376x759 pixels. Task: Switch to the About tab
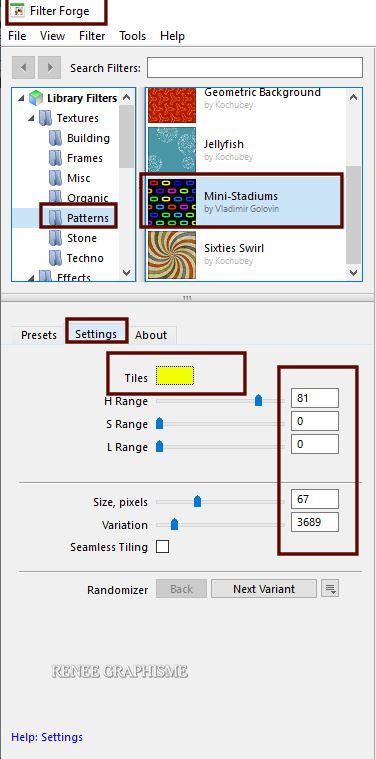click(151, 335)
